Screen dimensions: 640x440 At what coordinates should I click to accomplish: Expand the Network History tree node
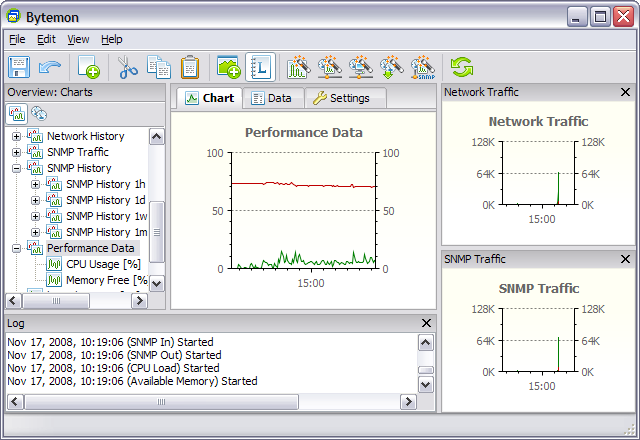(16, 136)
